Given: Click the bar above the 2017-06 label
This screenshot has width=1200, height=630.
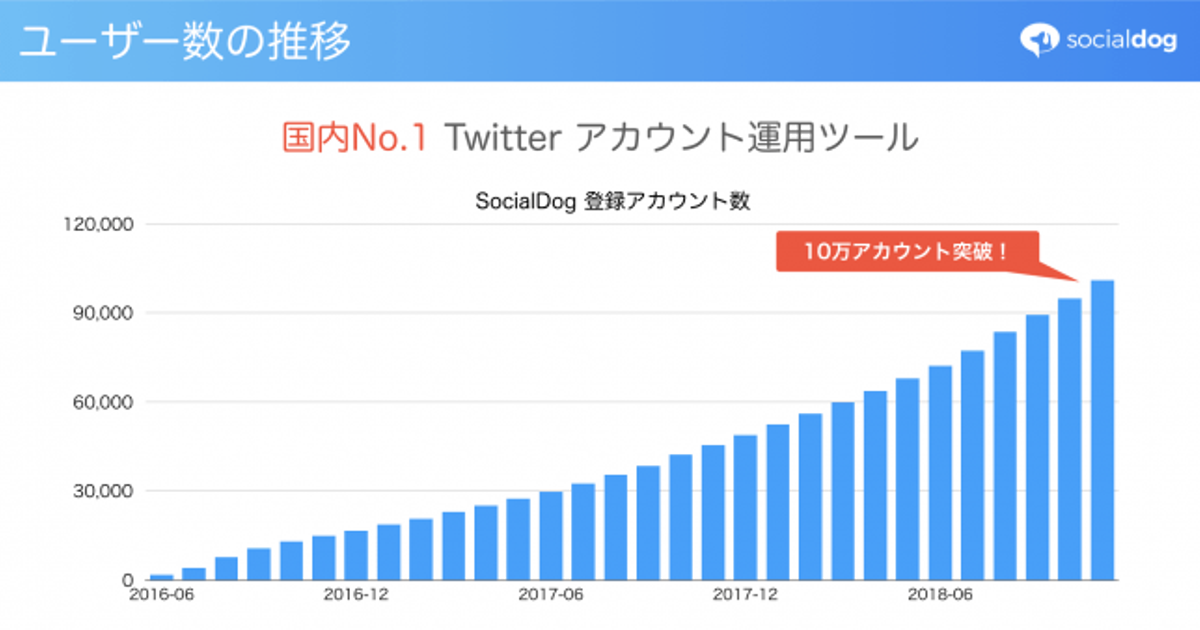Looking at the screenshot, I should click(551, 535).
